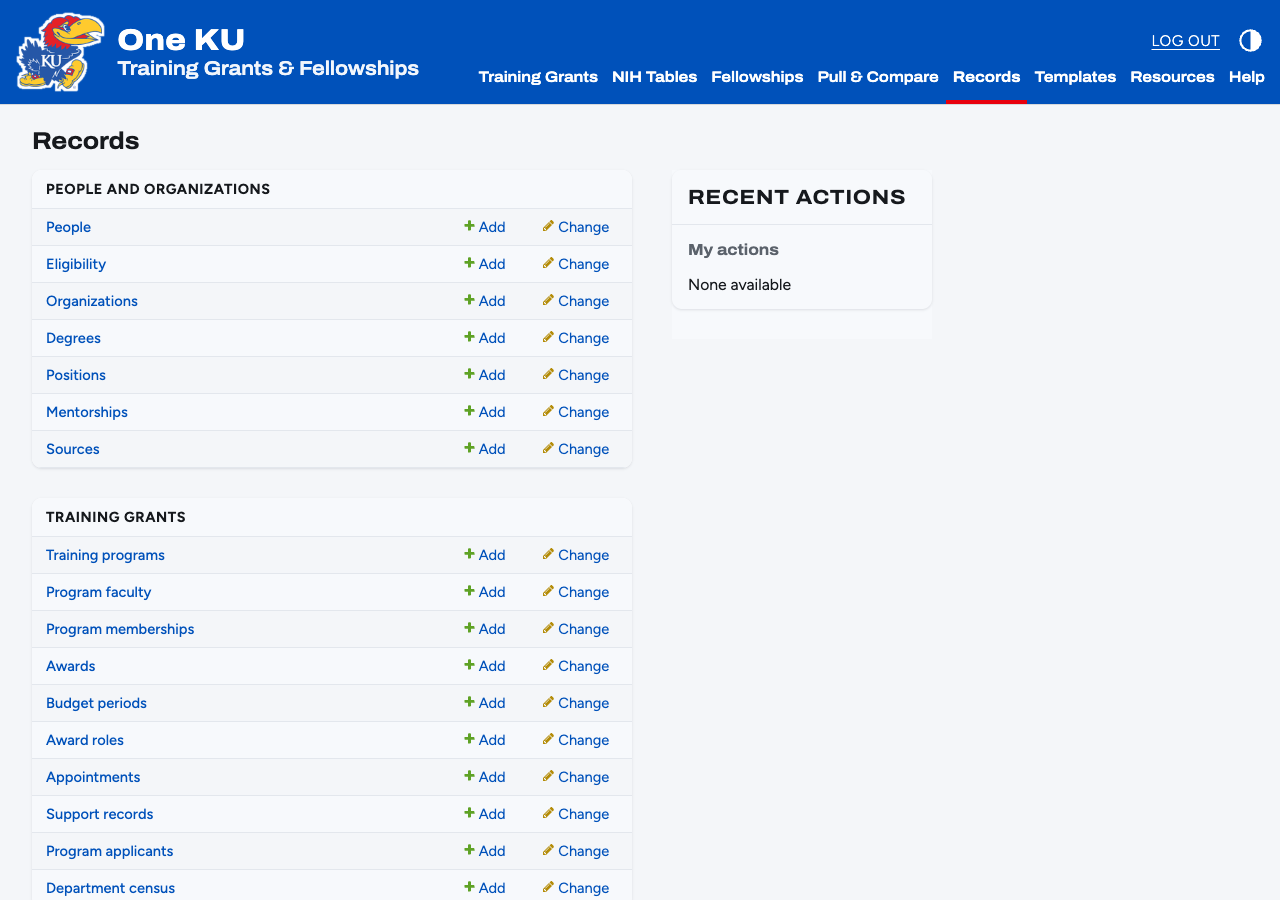Click pencil Change icon for Award roles
Image resolution: width=1280 pixels, height=900 pixels.
[548, 739]
